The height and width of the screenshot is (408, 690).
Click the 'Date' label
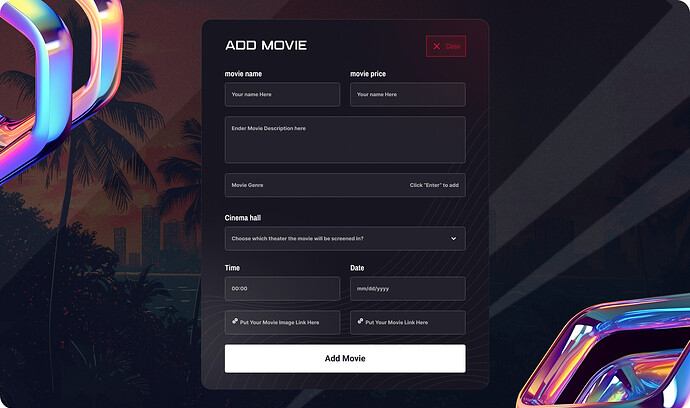coord(357,268)
